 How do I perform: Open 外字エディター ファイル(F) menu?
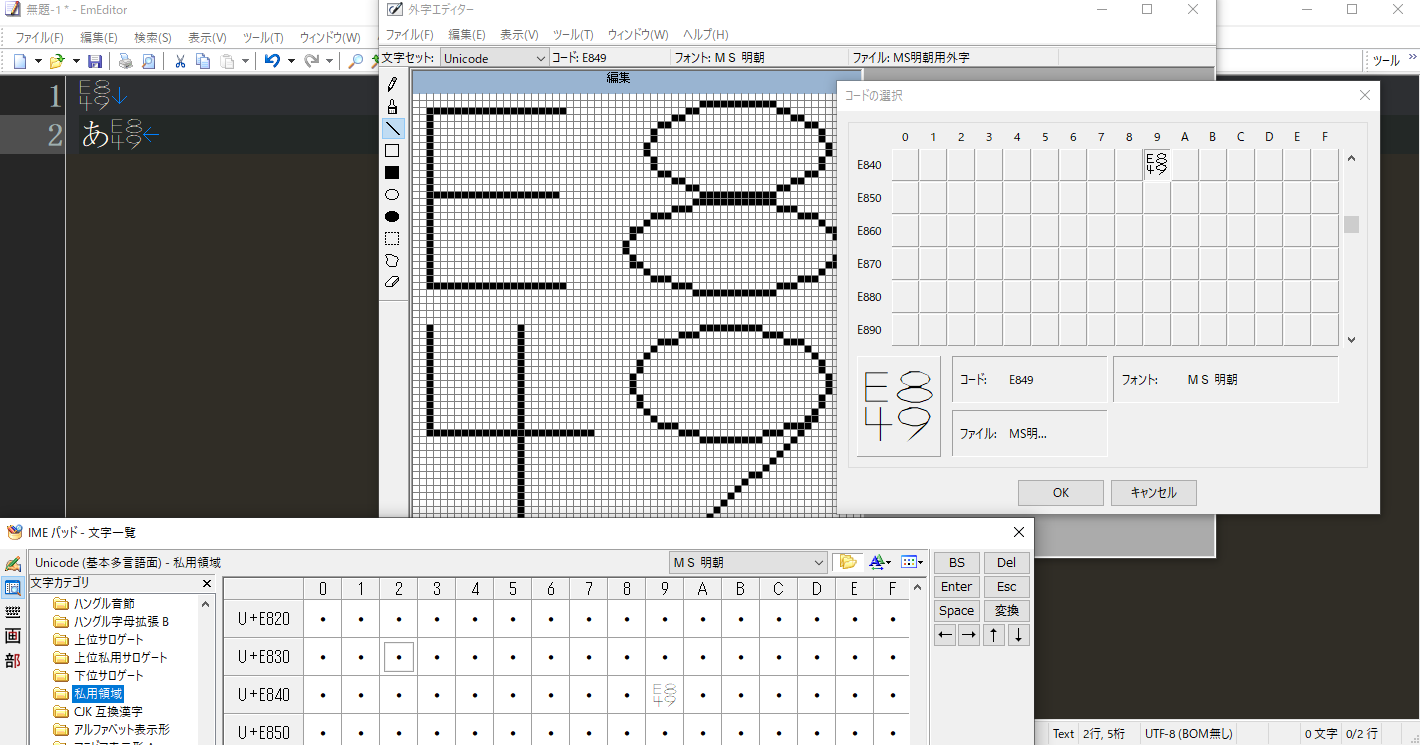coord(410,34)
